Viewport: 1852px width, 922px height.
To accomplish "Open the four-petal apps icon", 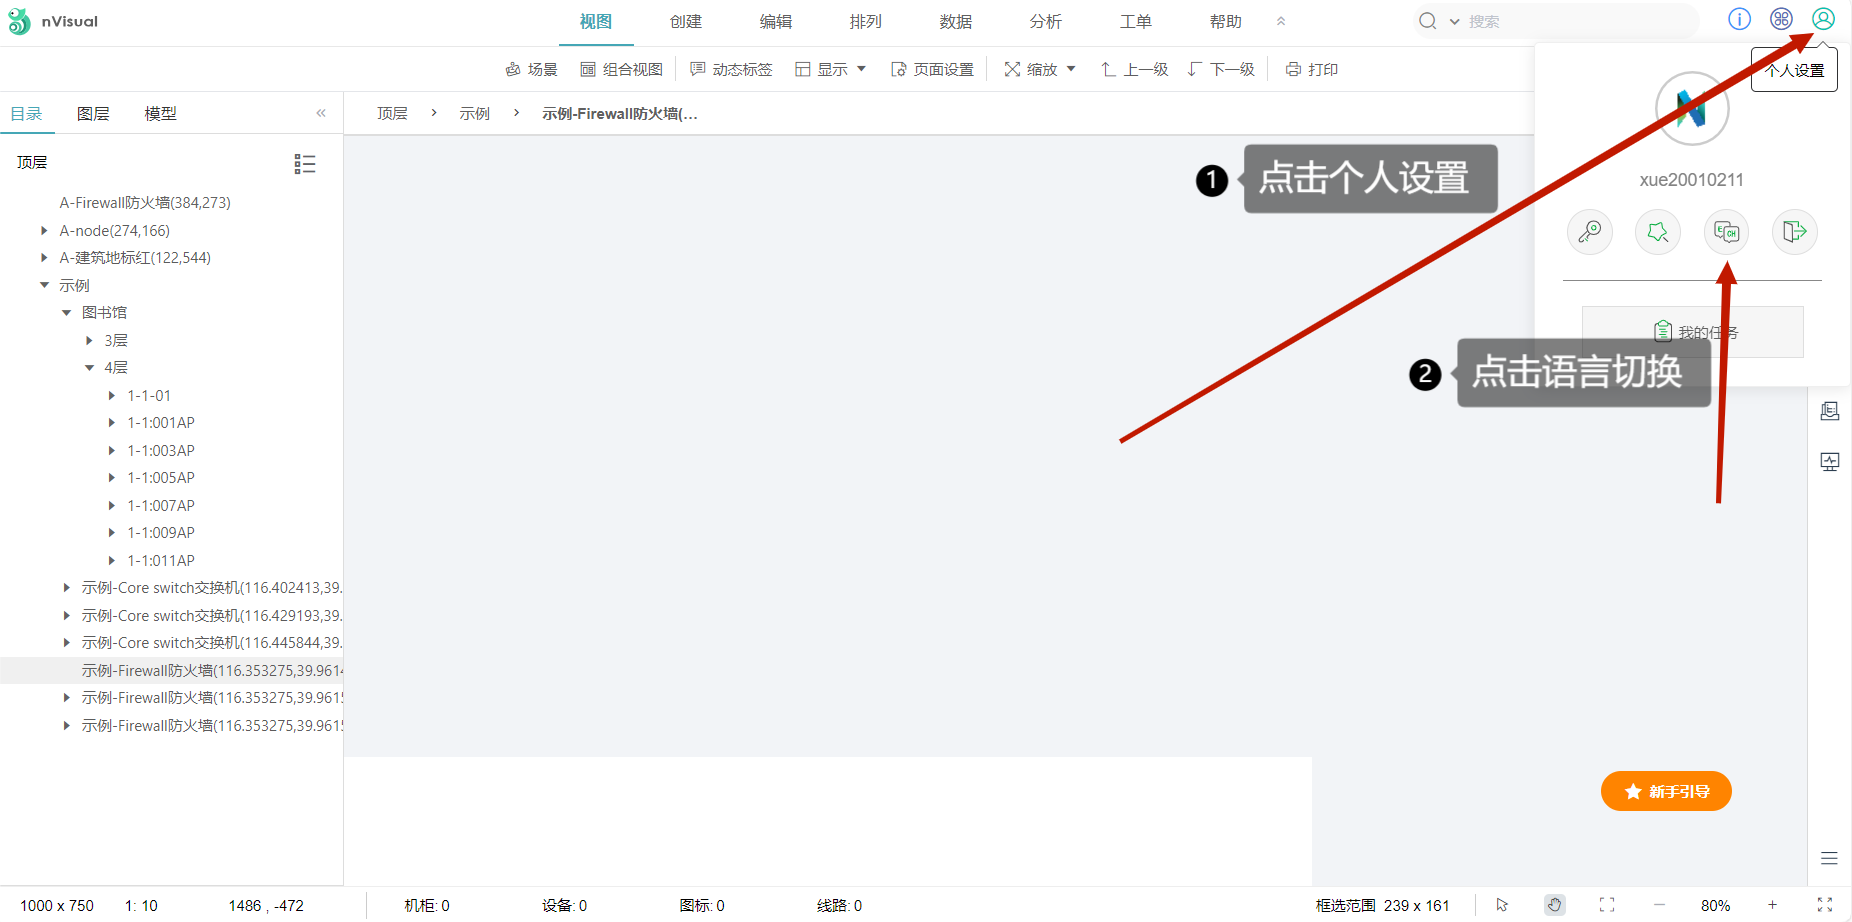I will pyautogui.click(x=1781, y=20).
